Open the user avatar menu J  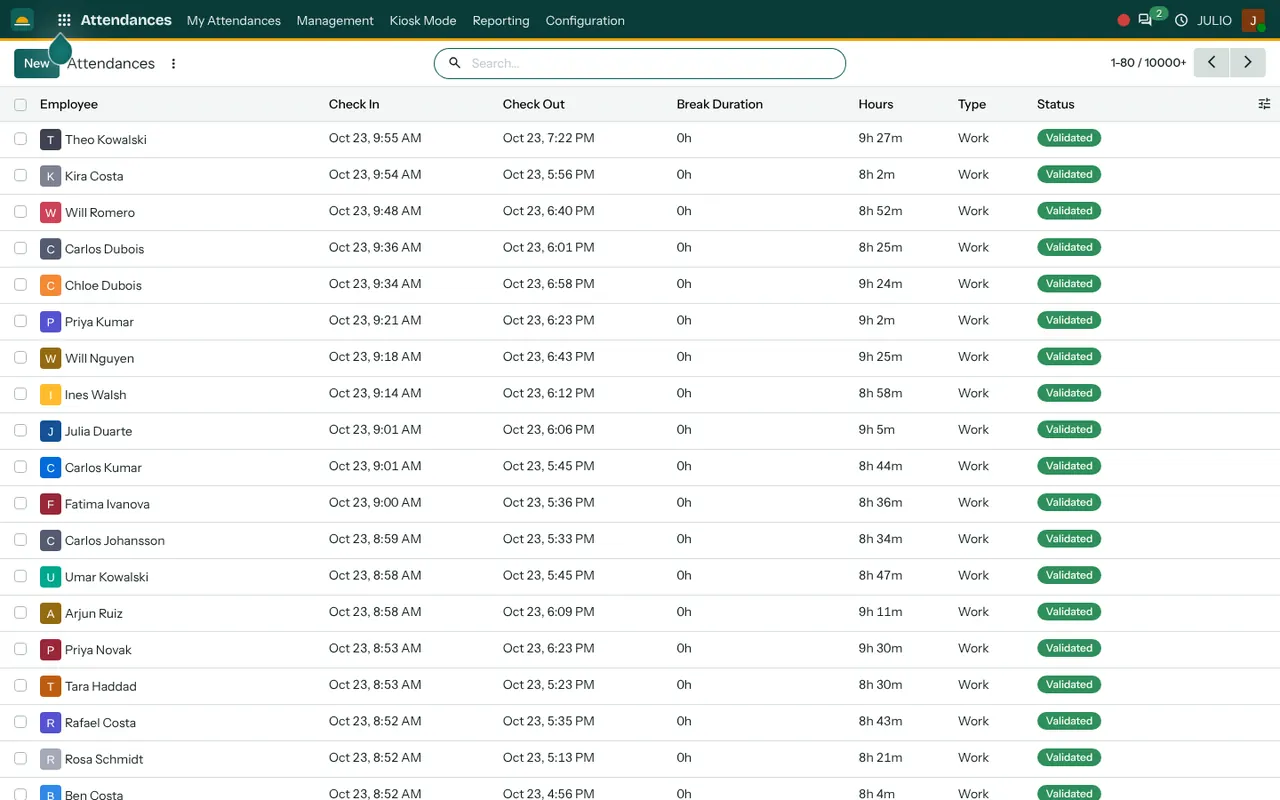coord(1253,20)
